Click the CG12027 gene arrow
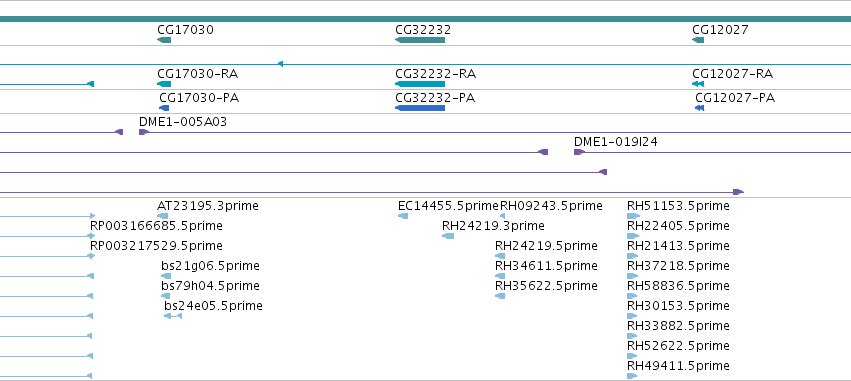This screenshot has height=381, width=851. 698,40
